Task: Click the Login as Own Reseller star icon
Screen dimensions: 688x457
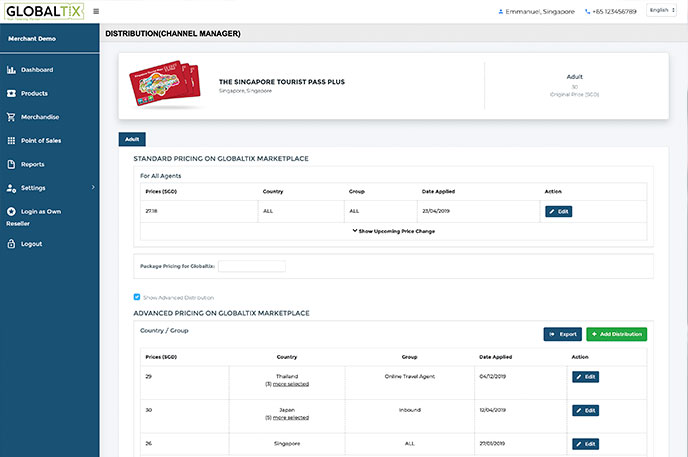Action: tap(11, 212)
